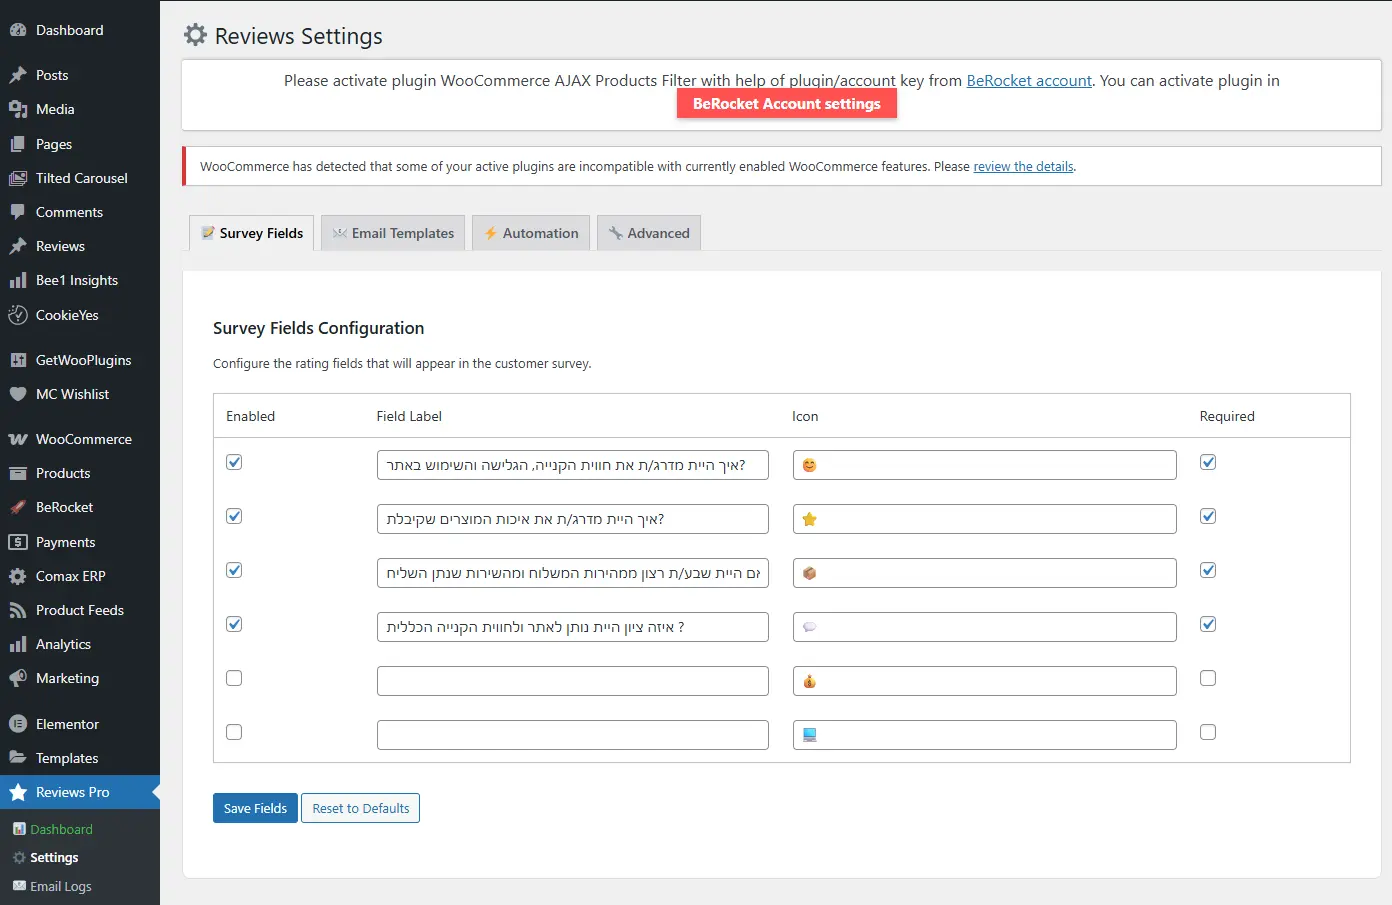This screenshot has width=1392, height=905.
Task: Click the CookieYes icon in sidebar
Action: coord(18,315)
